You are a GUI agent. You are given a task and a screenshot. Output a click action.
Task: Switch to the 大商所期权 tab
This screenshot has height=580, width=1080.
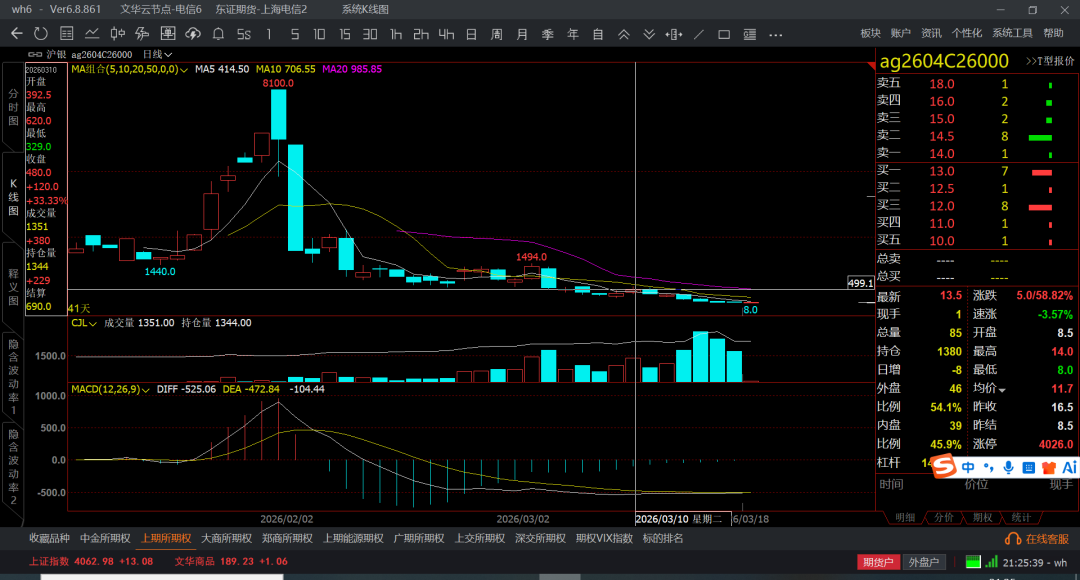[226, 538]
